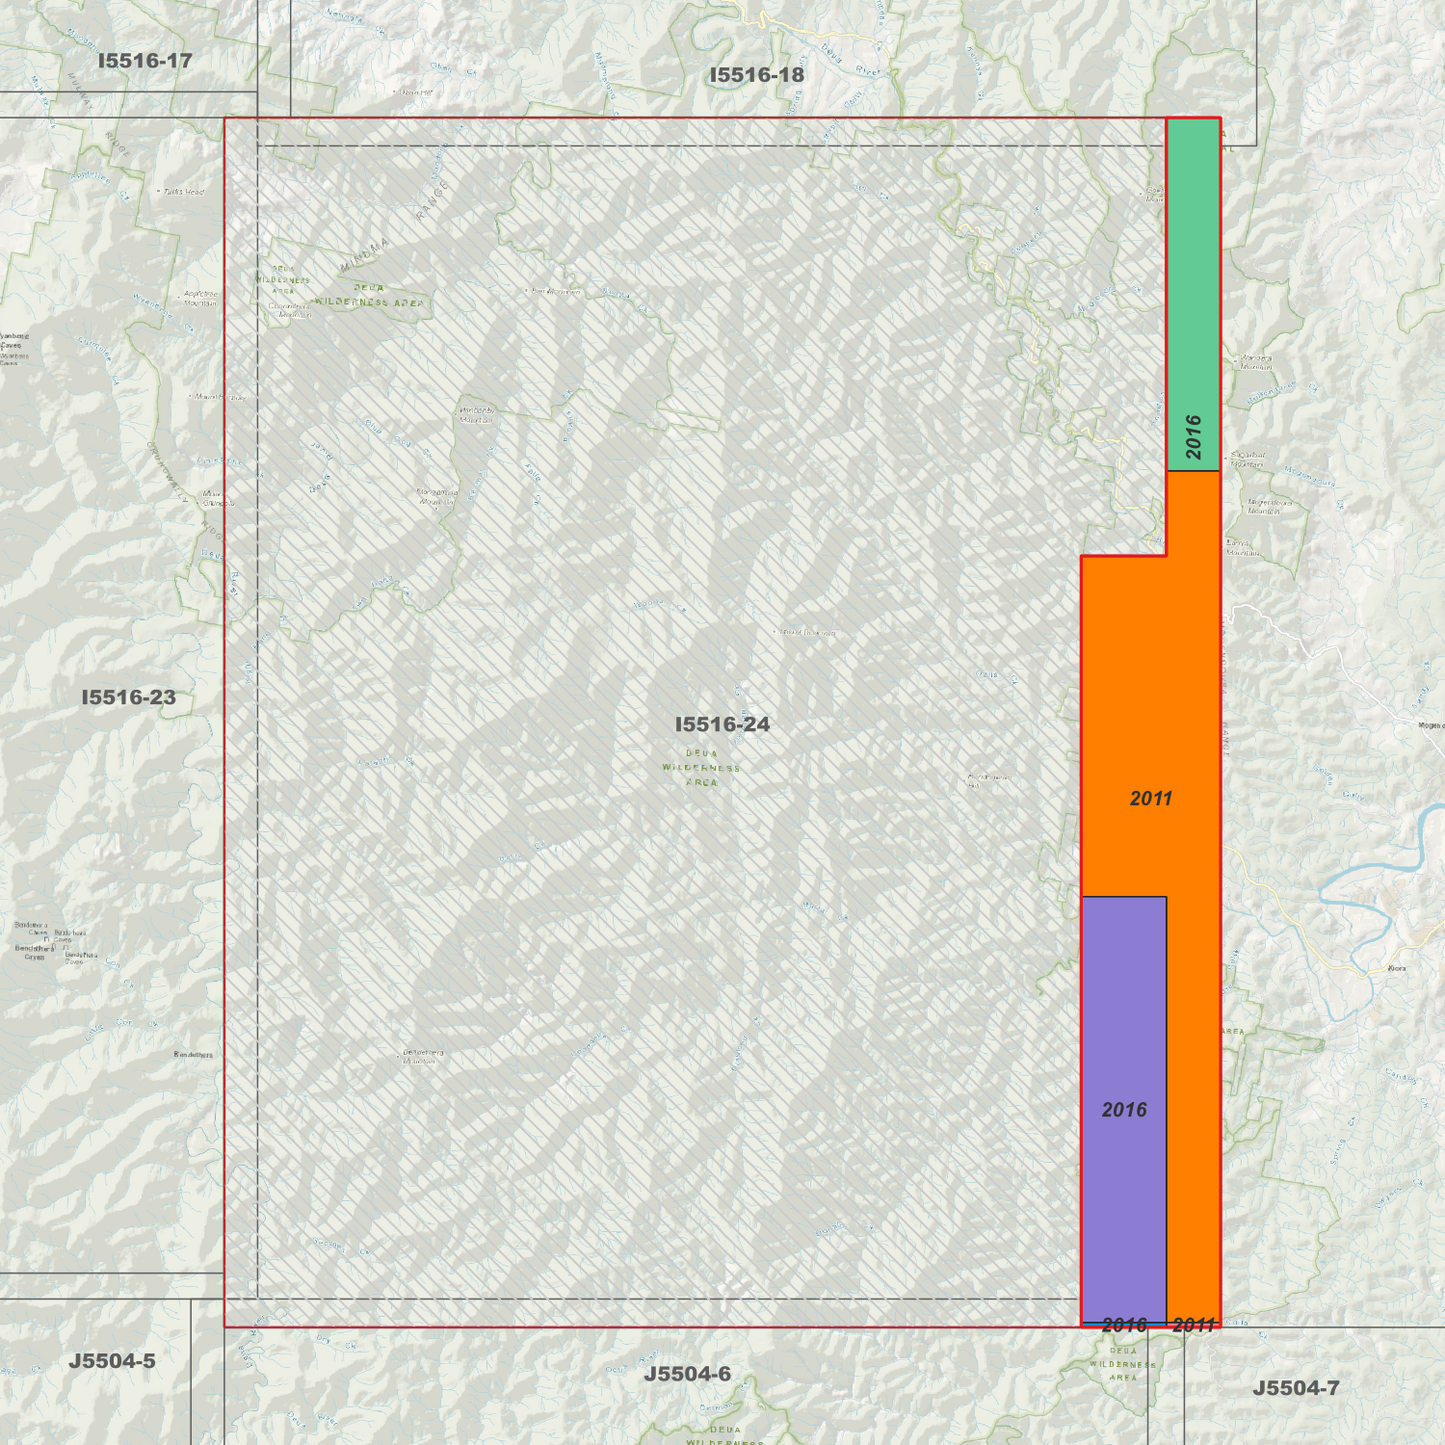Screen dimensions: 1445x1445
Task: Select the I5516-24 sheet label
Action: [722, 725]
